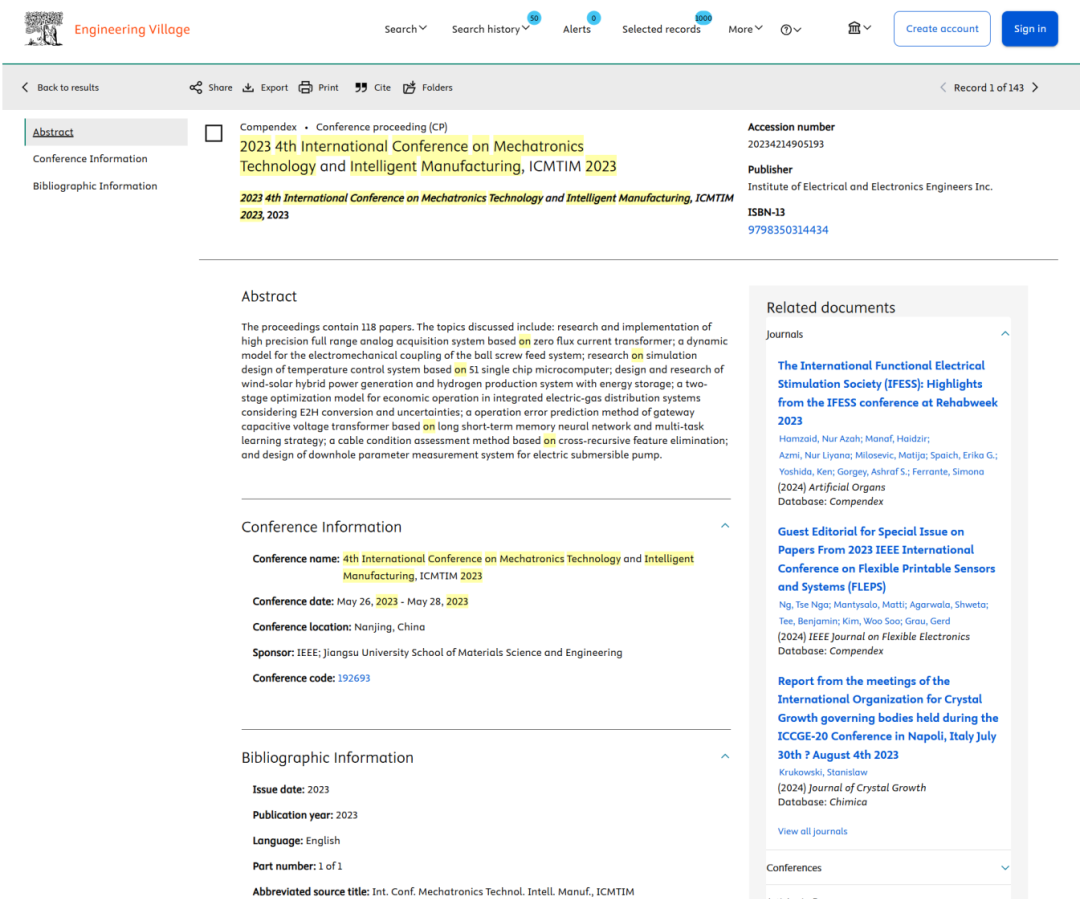The width and height of the screenshot is (1080, 899).
Task: Click the Related documents heading
Action: (x=831, y=308)
